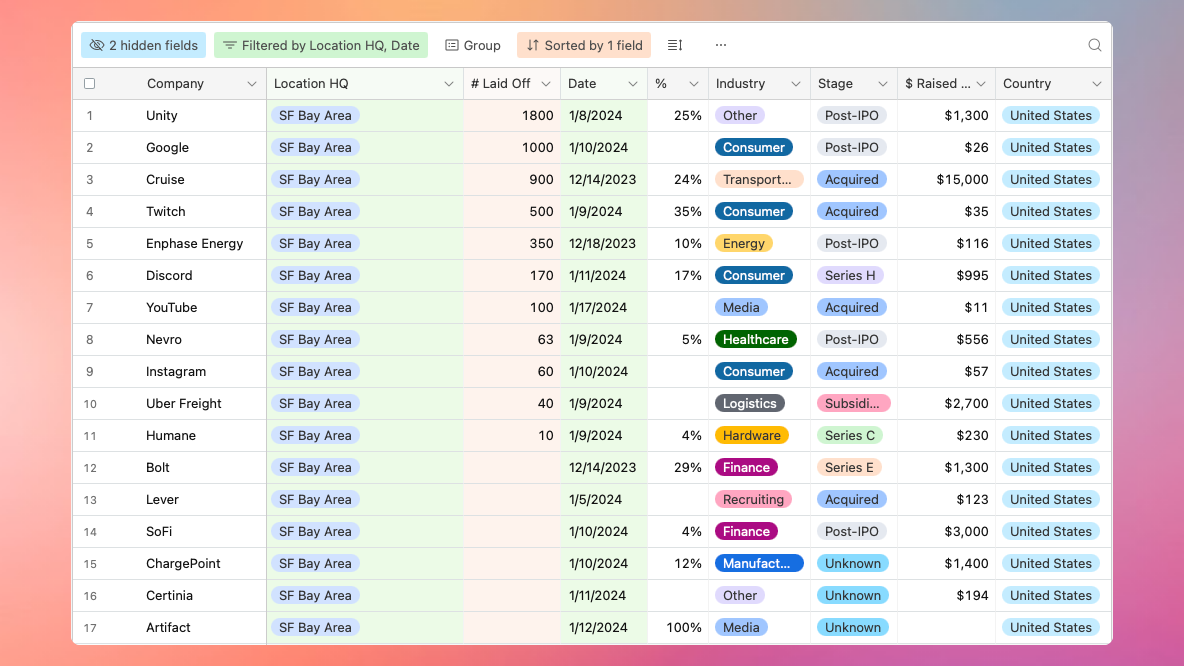Tick the select-all checkbox in header
The height and width of the screenshot is (666, 1184).
(90, 84)
